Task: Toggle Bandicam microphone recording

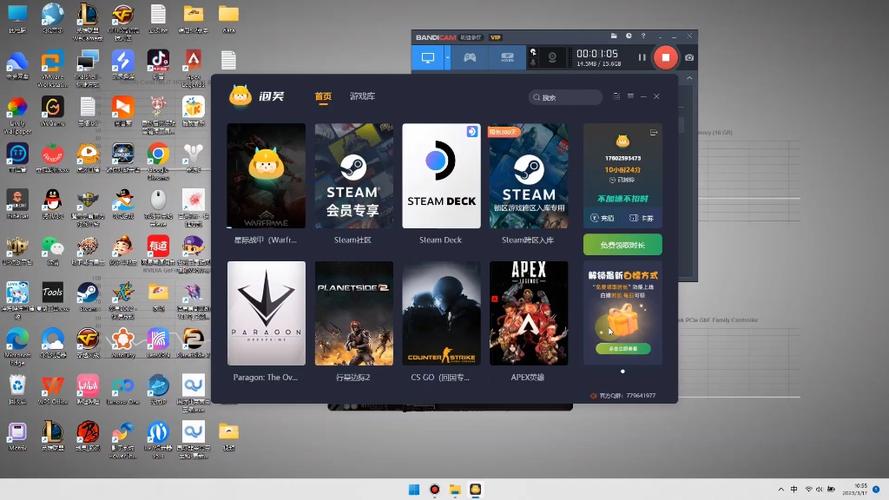Action: tap(533, 62)
